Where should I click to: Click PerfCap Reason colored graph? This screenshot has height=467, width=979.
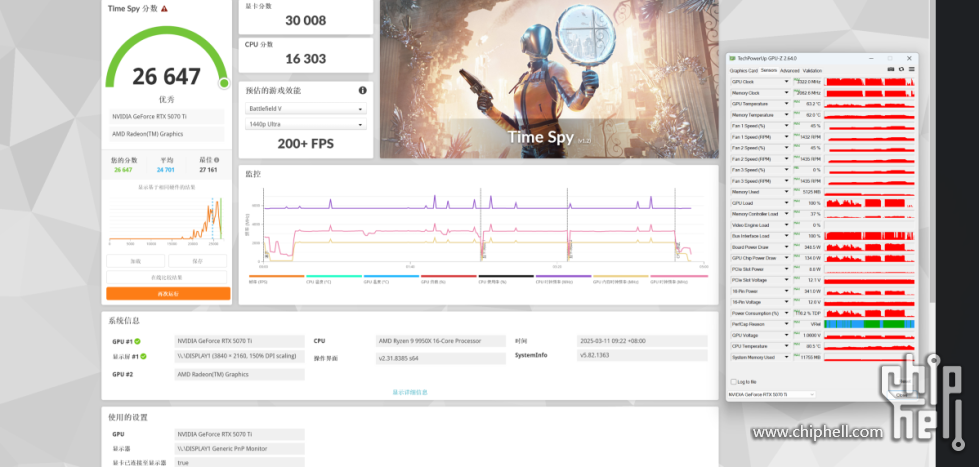tap(870, 324)
